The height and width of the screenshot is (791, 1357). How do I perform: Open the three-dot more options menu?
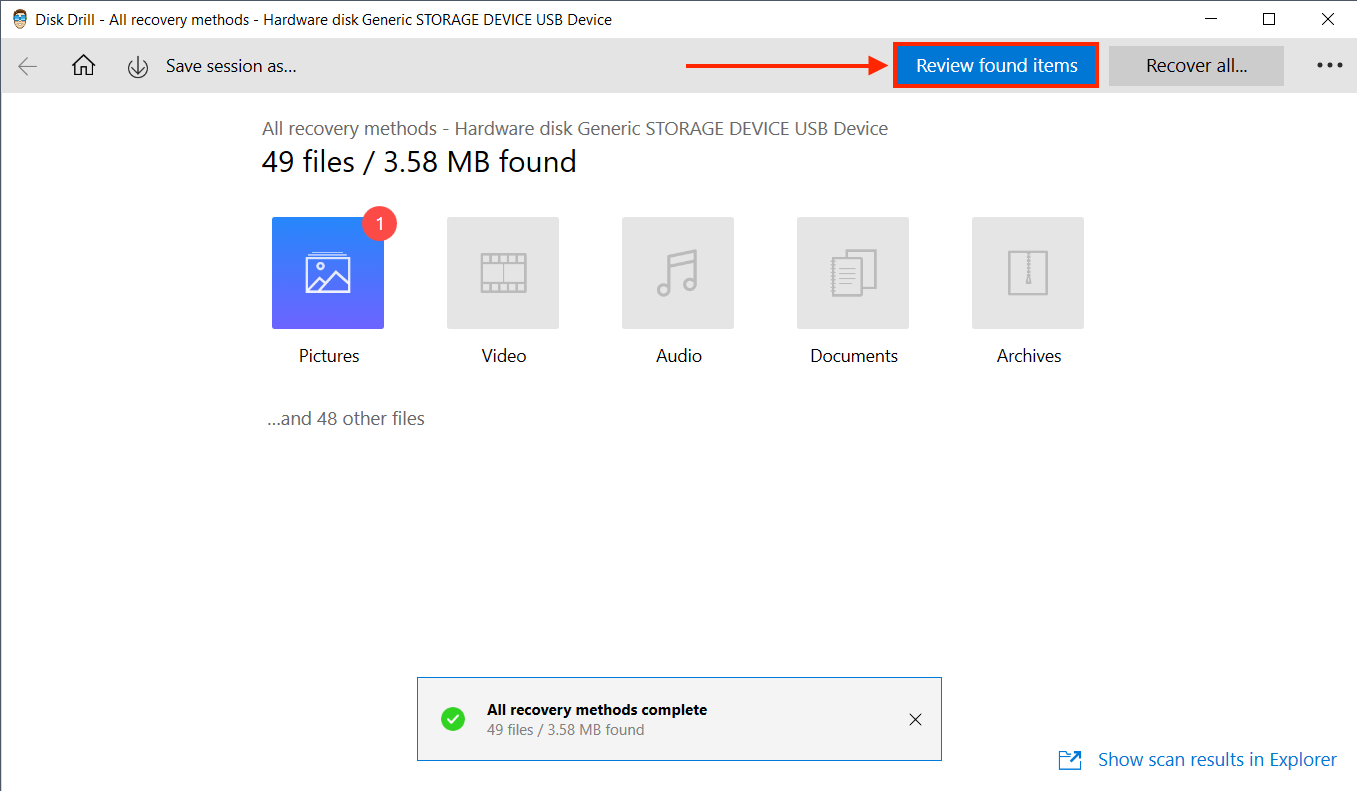point(1329,66)
